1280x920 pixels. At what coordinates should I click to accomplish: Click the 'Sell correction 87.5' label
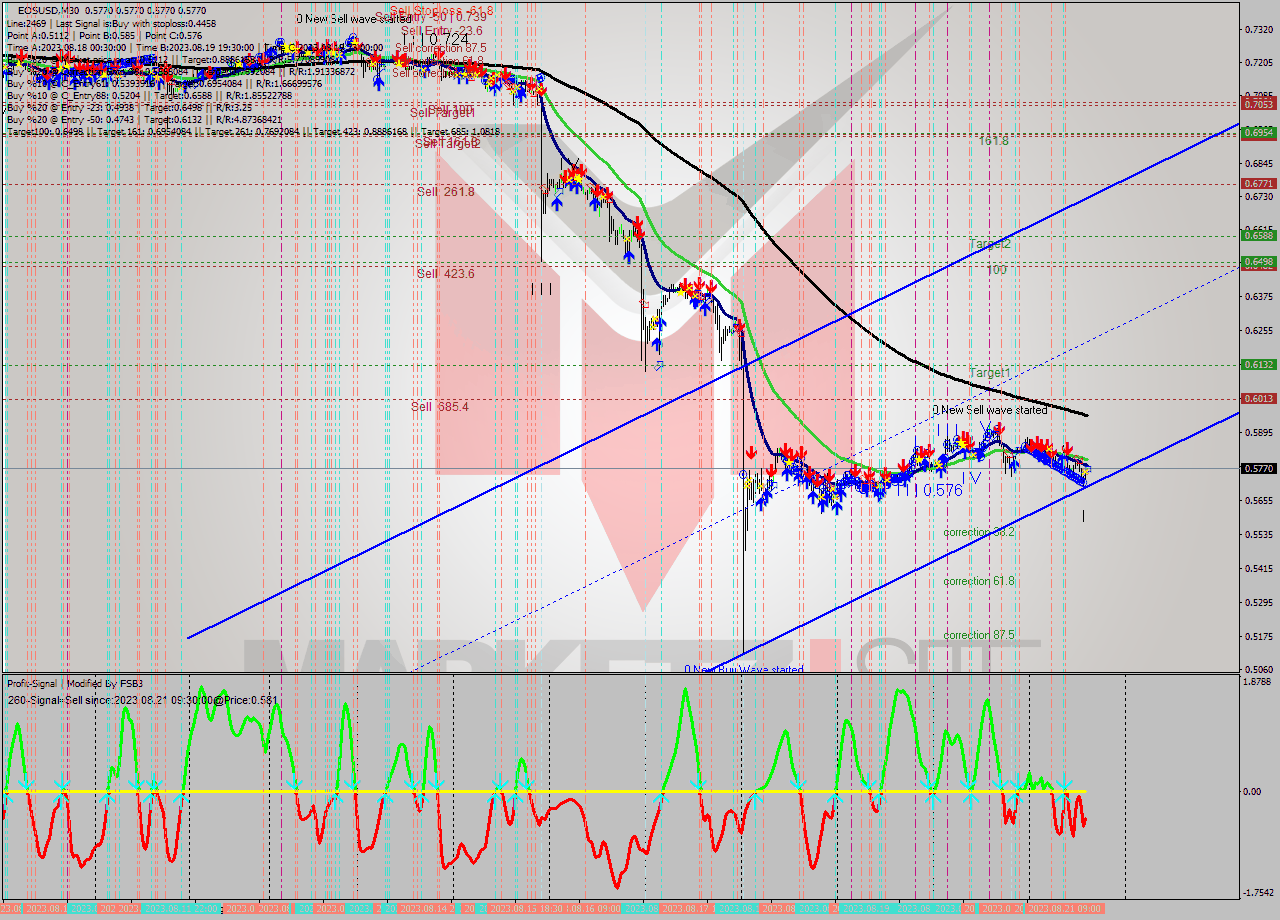[x=441, y=48]
